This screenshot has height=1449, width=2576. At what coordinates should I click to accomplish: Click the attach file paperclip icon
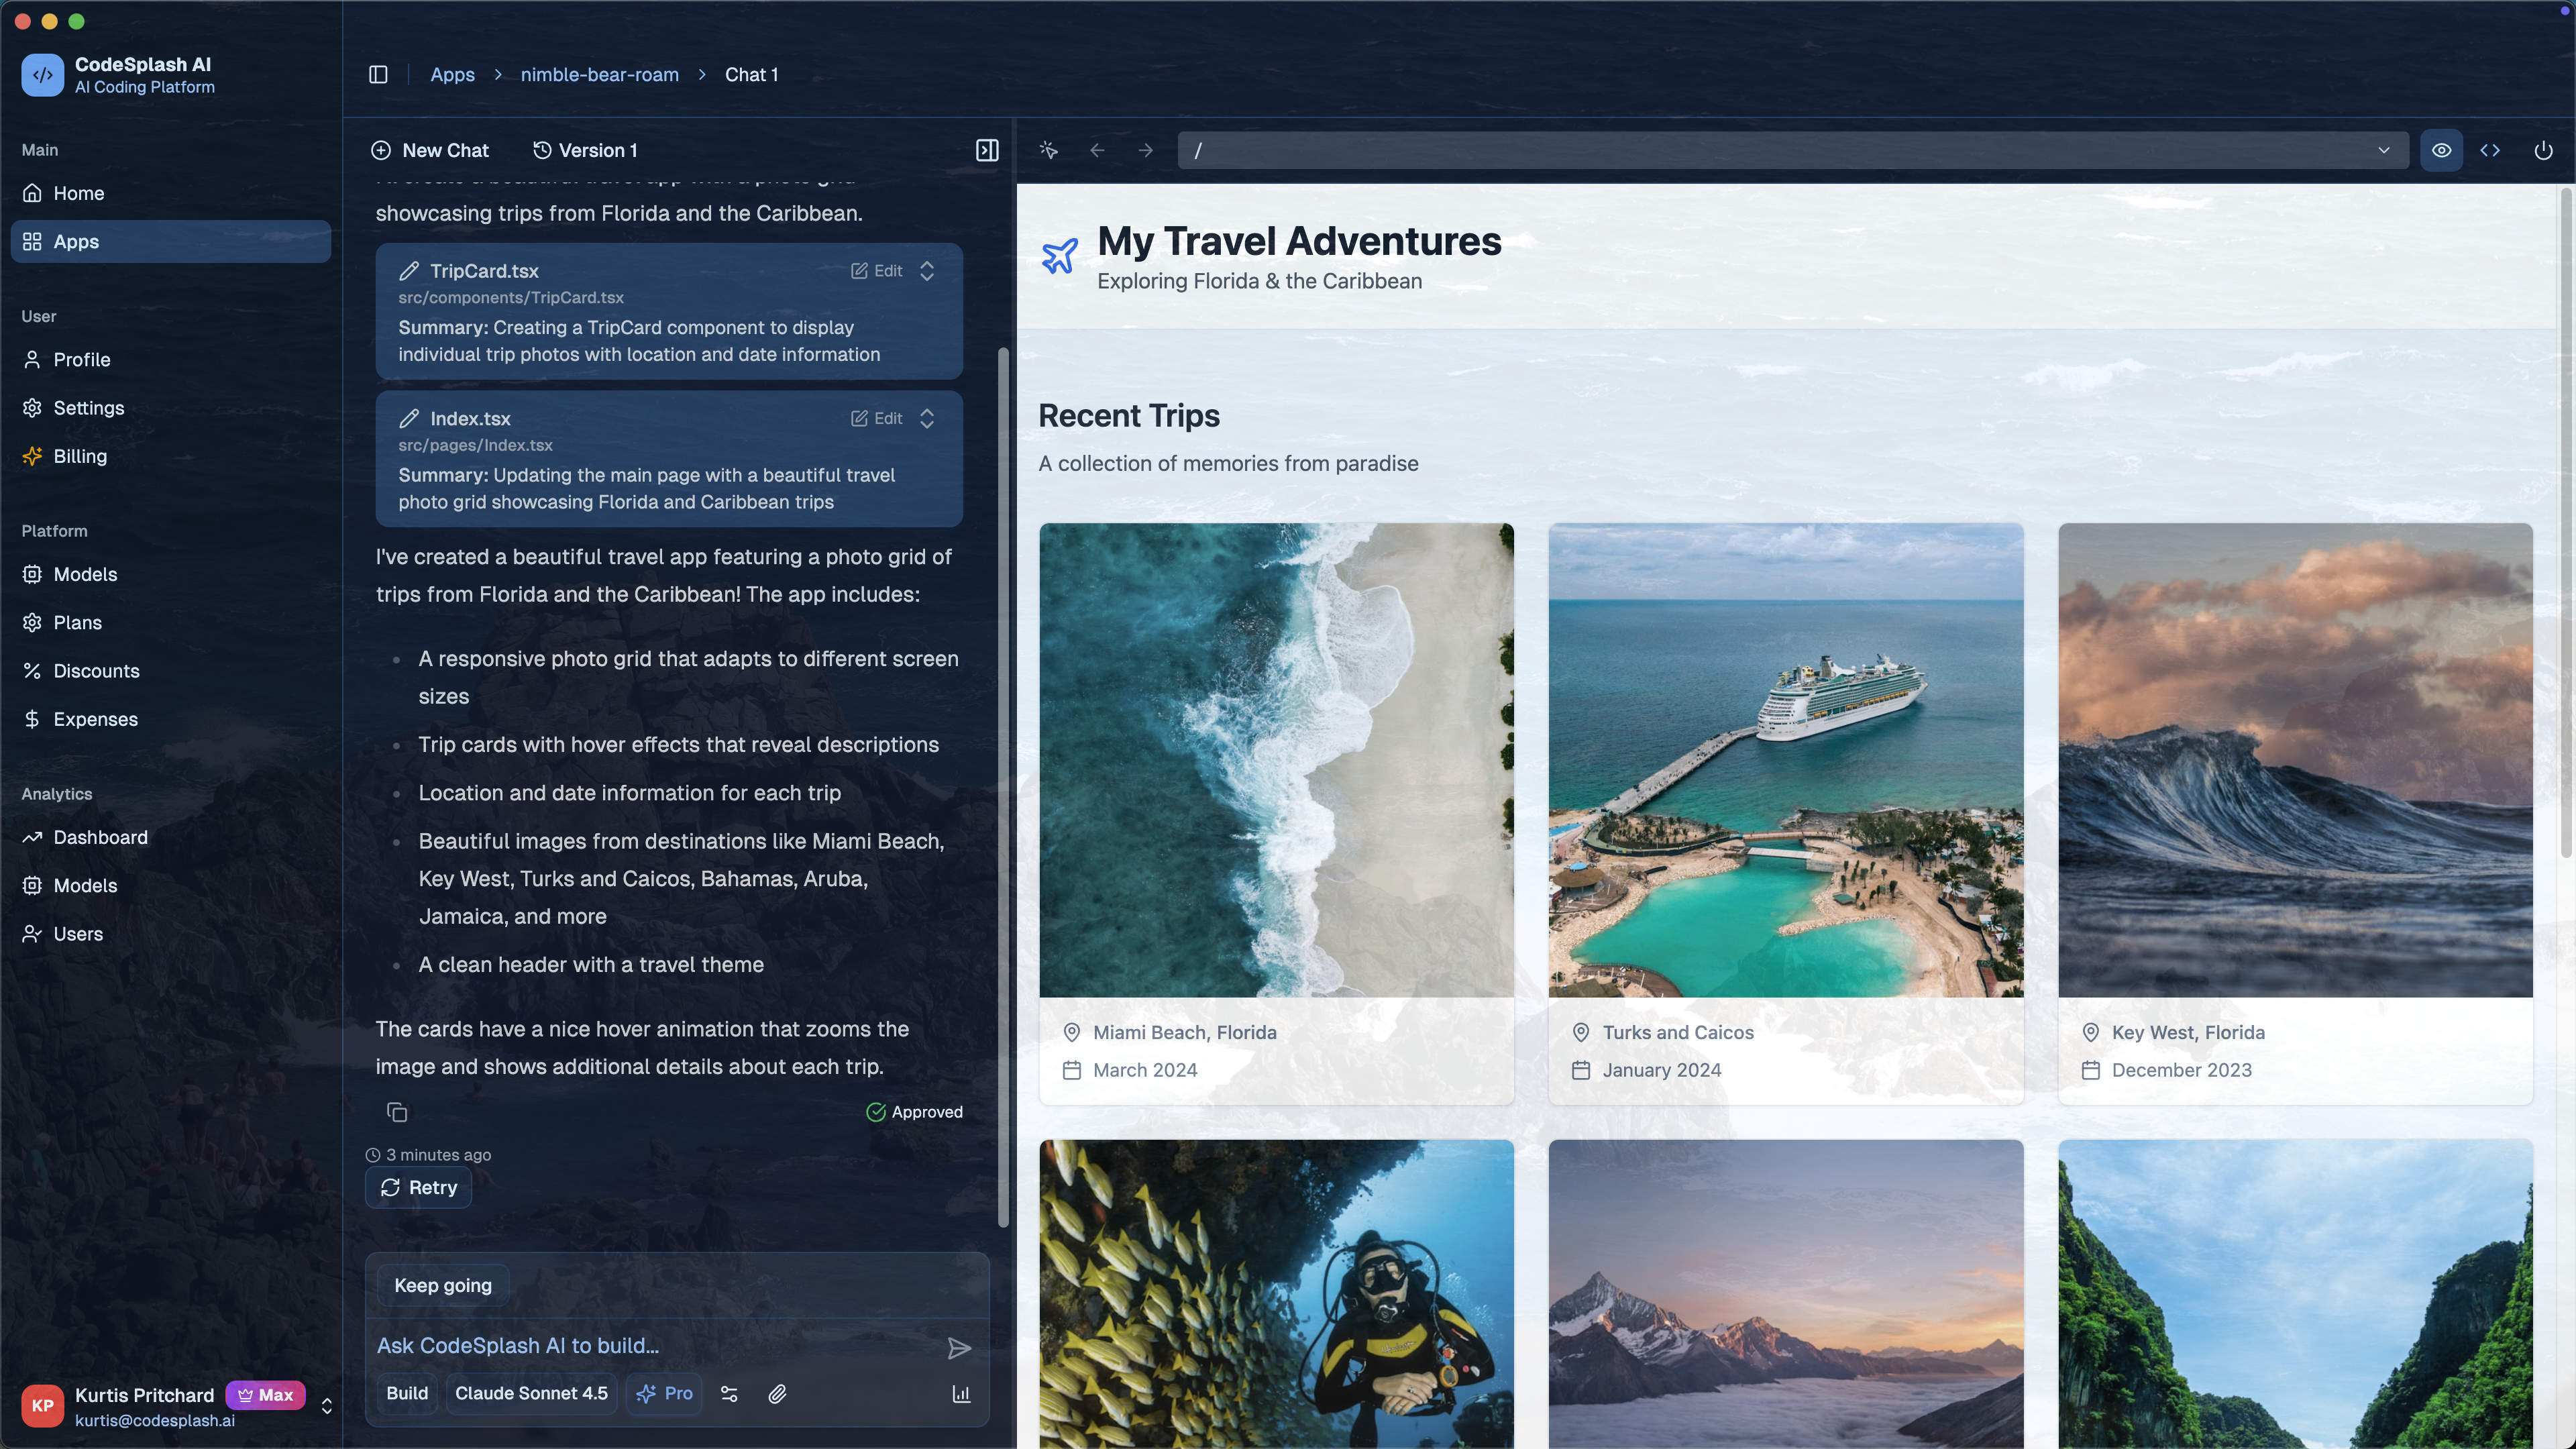[777, 1393]
